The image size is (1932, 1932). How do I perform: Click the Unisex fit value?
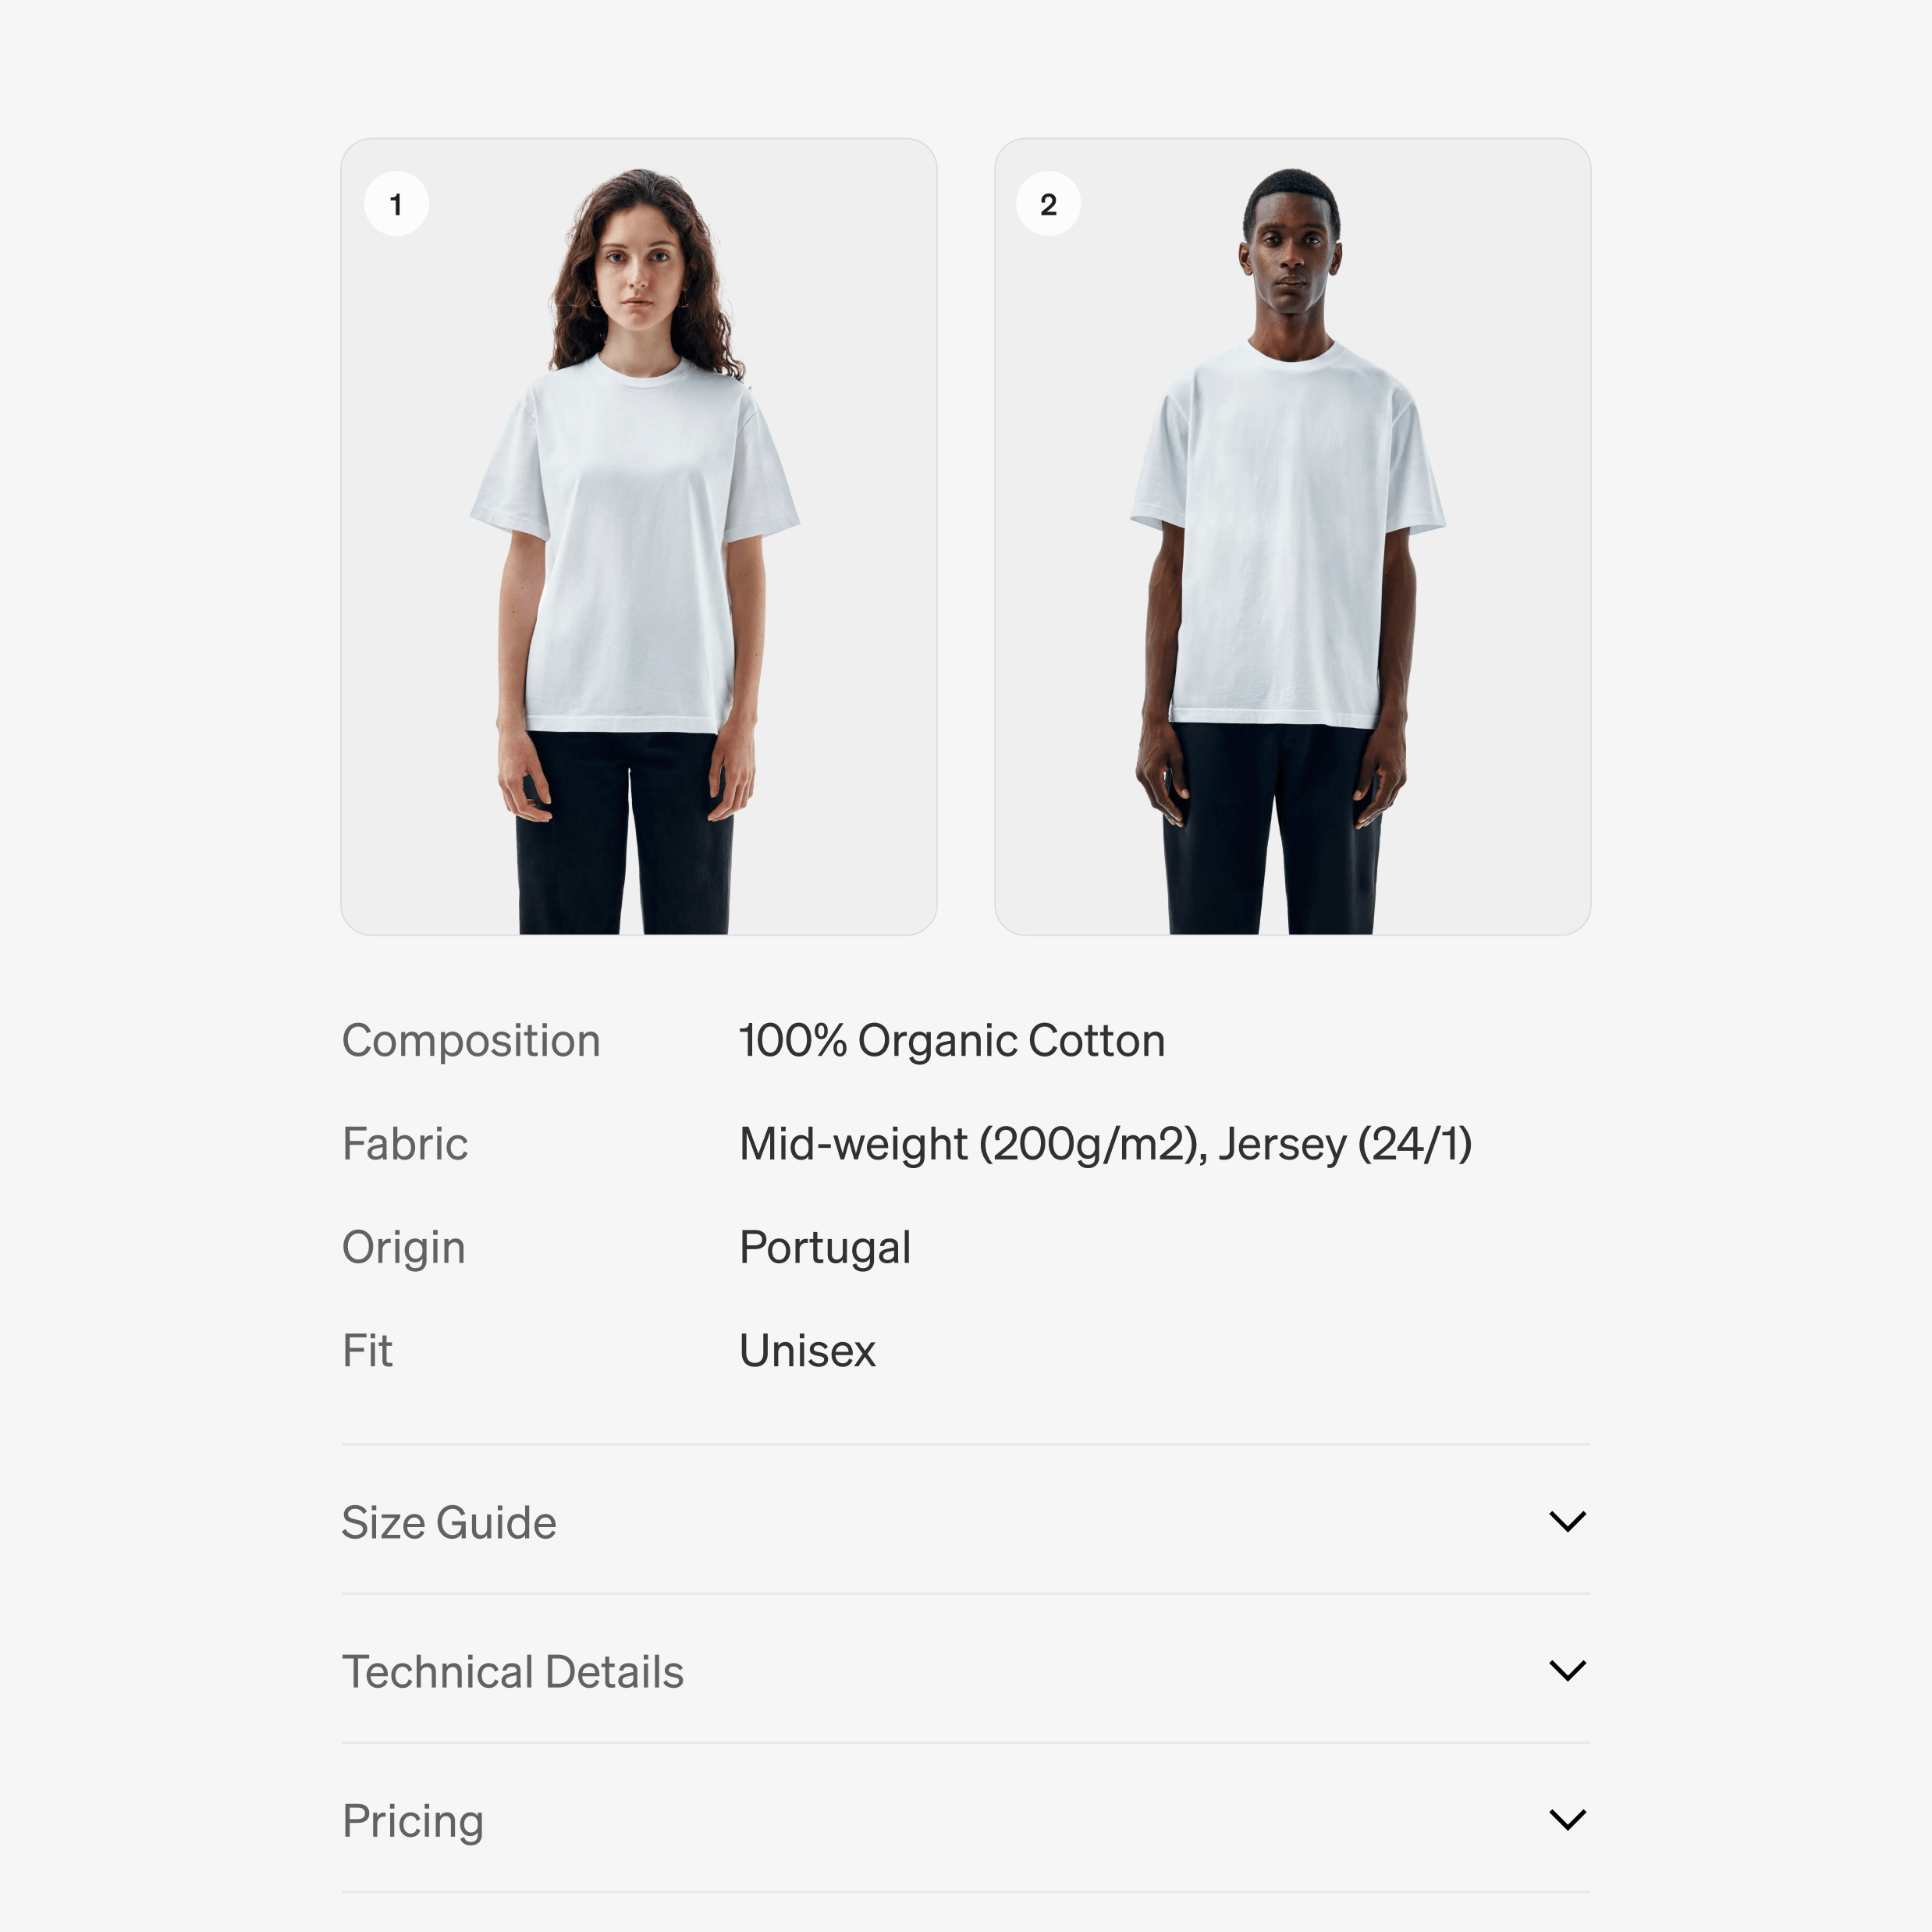[807, 1351]
